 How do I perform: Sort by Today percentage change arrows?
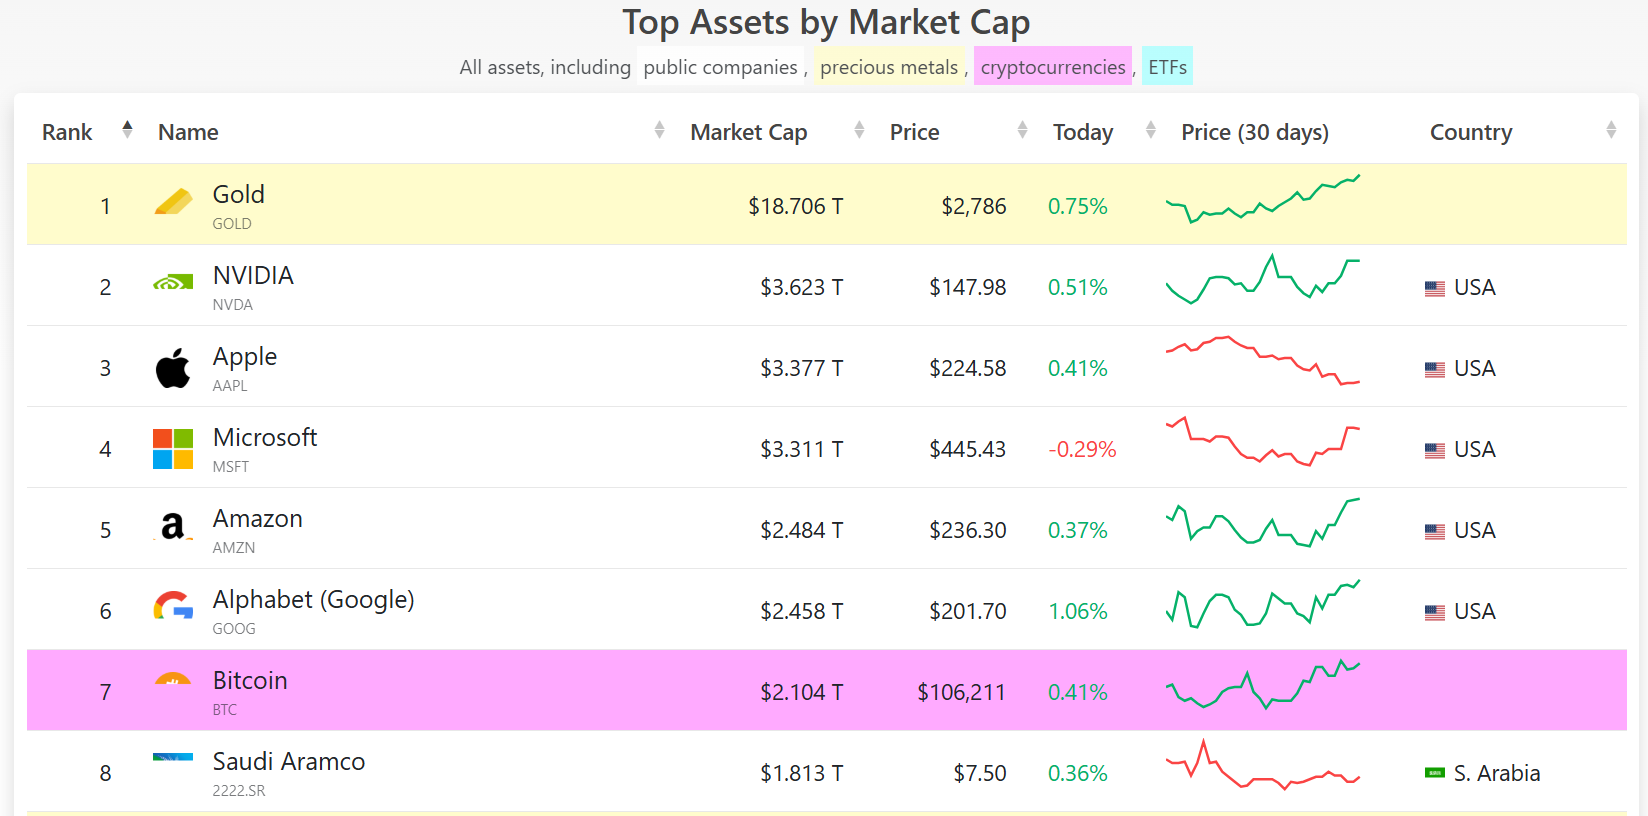coord(1151,130)
